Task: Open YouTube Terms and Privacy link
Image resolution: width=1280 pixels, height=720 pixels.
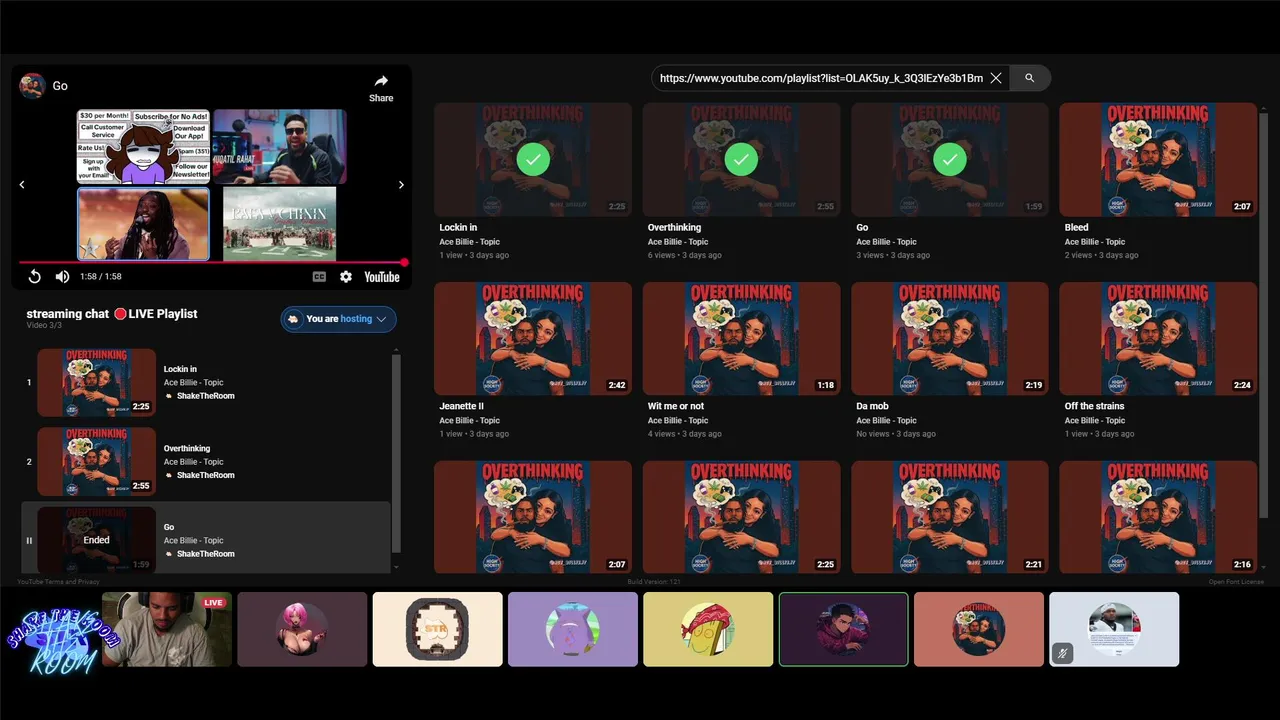Action: pos(58,582)
